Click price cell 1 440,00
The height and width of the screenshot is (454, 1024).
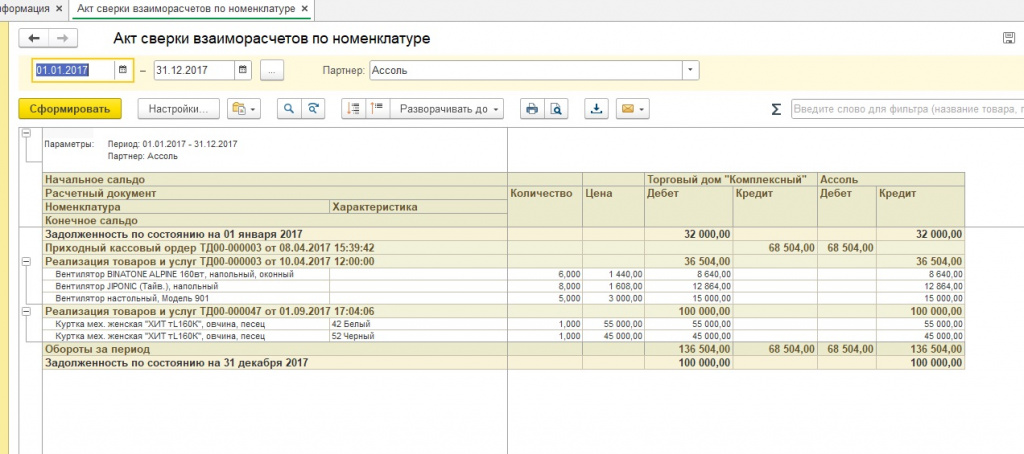point(613,274)
